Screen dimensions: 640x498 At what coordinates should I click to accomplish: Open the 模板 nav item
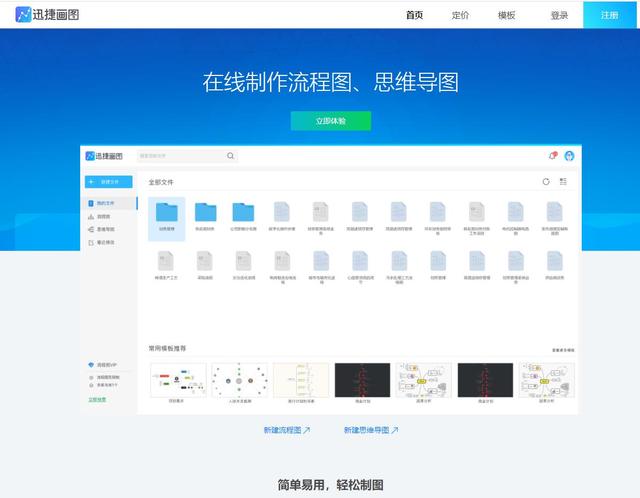[x=507, y=16]
